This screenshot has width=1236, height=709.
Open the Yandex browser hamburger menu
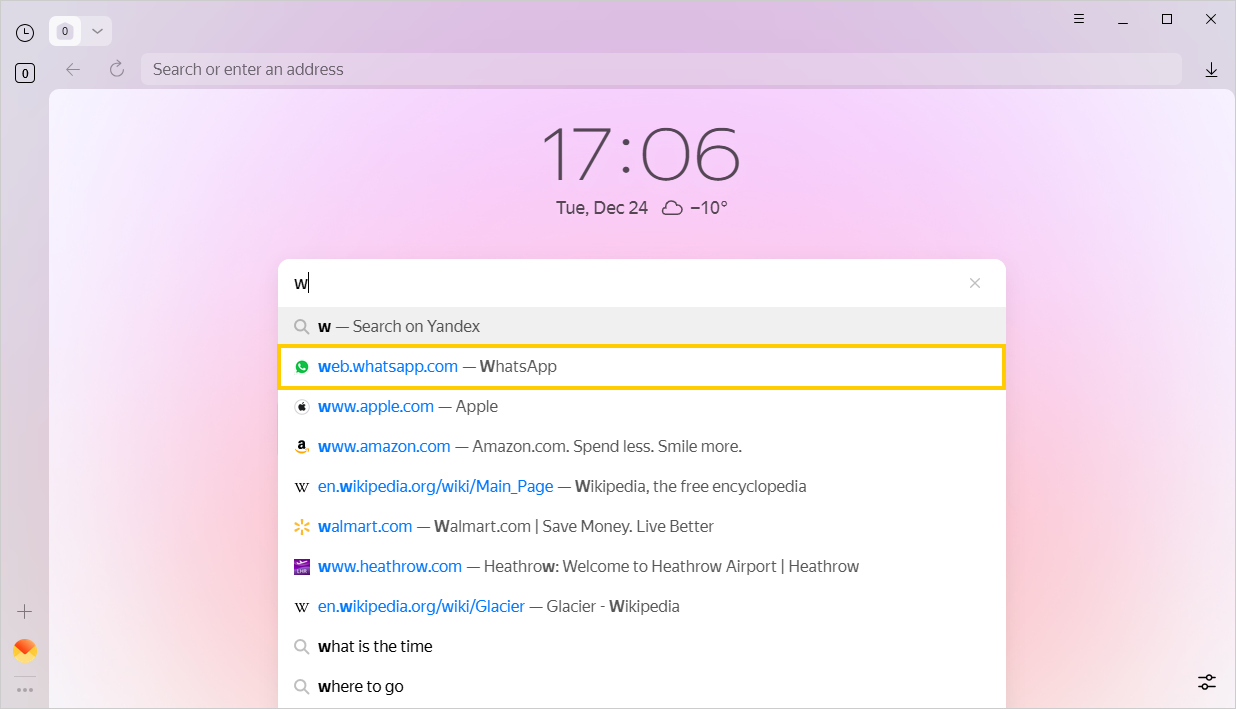click(x=1079, y=19)
